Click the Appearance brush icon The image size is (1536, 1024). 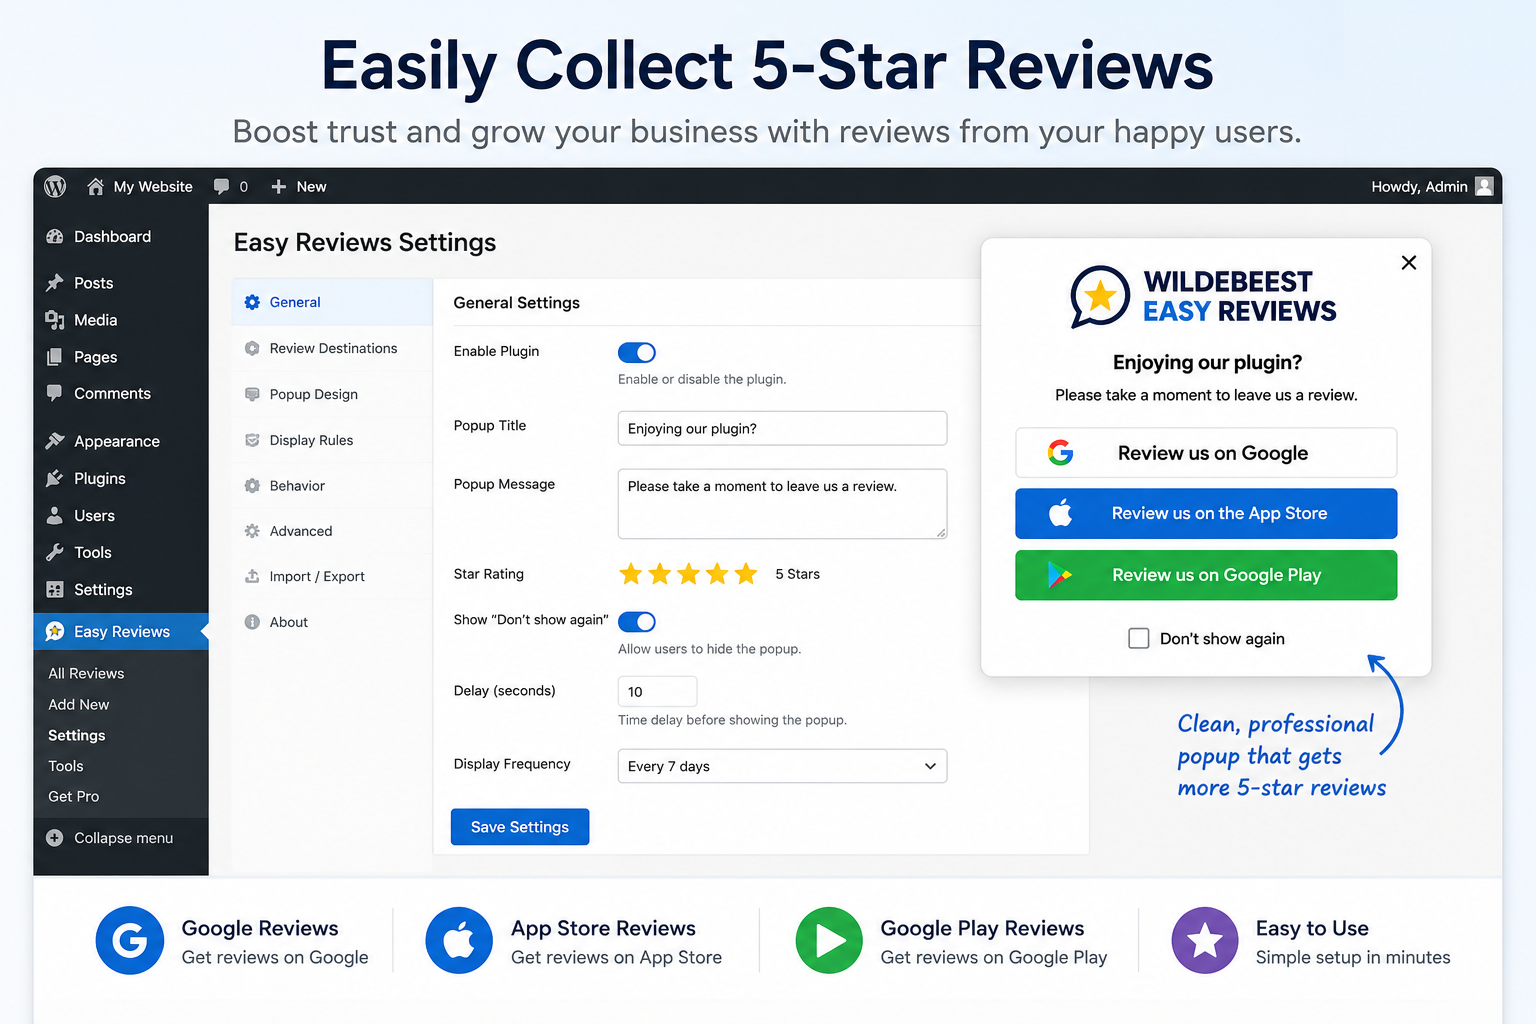point(55,441)
